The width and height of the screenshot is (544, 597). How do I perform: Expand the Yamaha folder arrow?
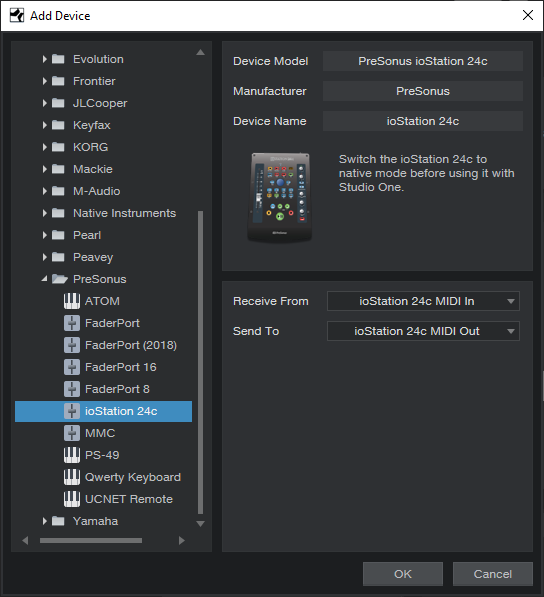[45, 521]
